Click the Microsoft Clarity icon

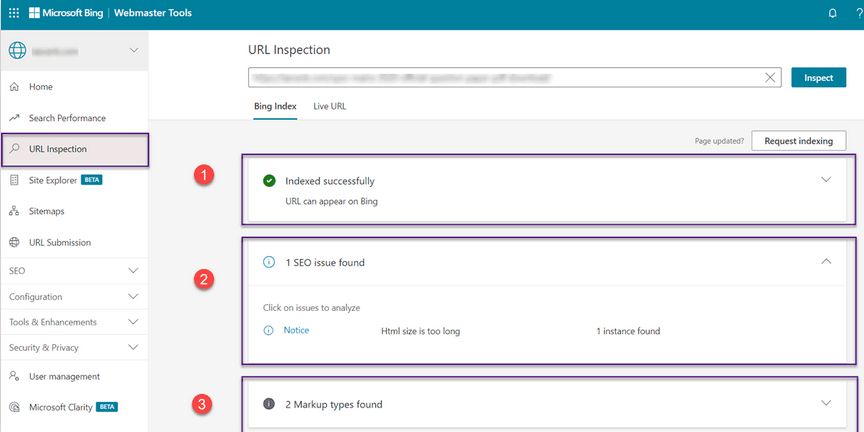[15, 407]
